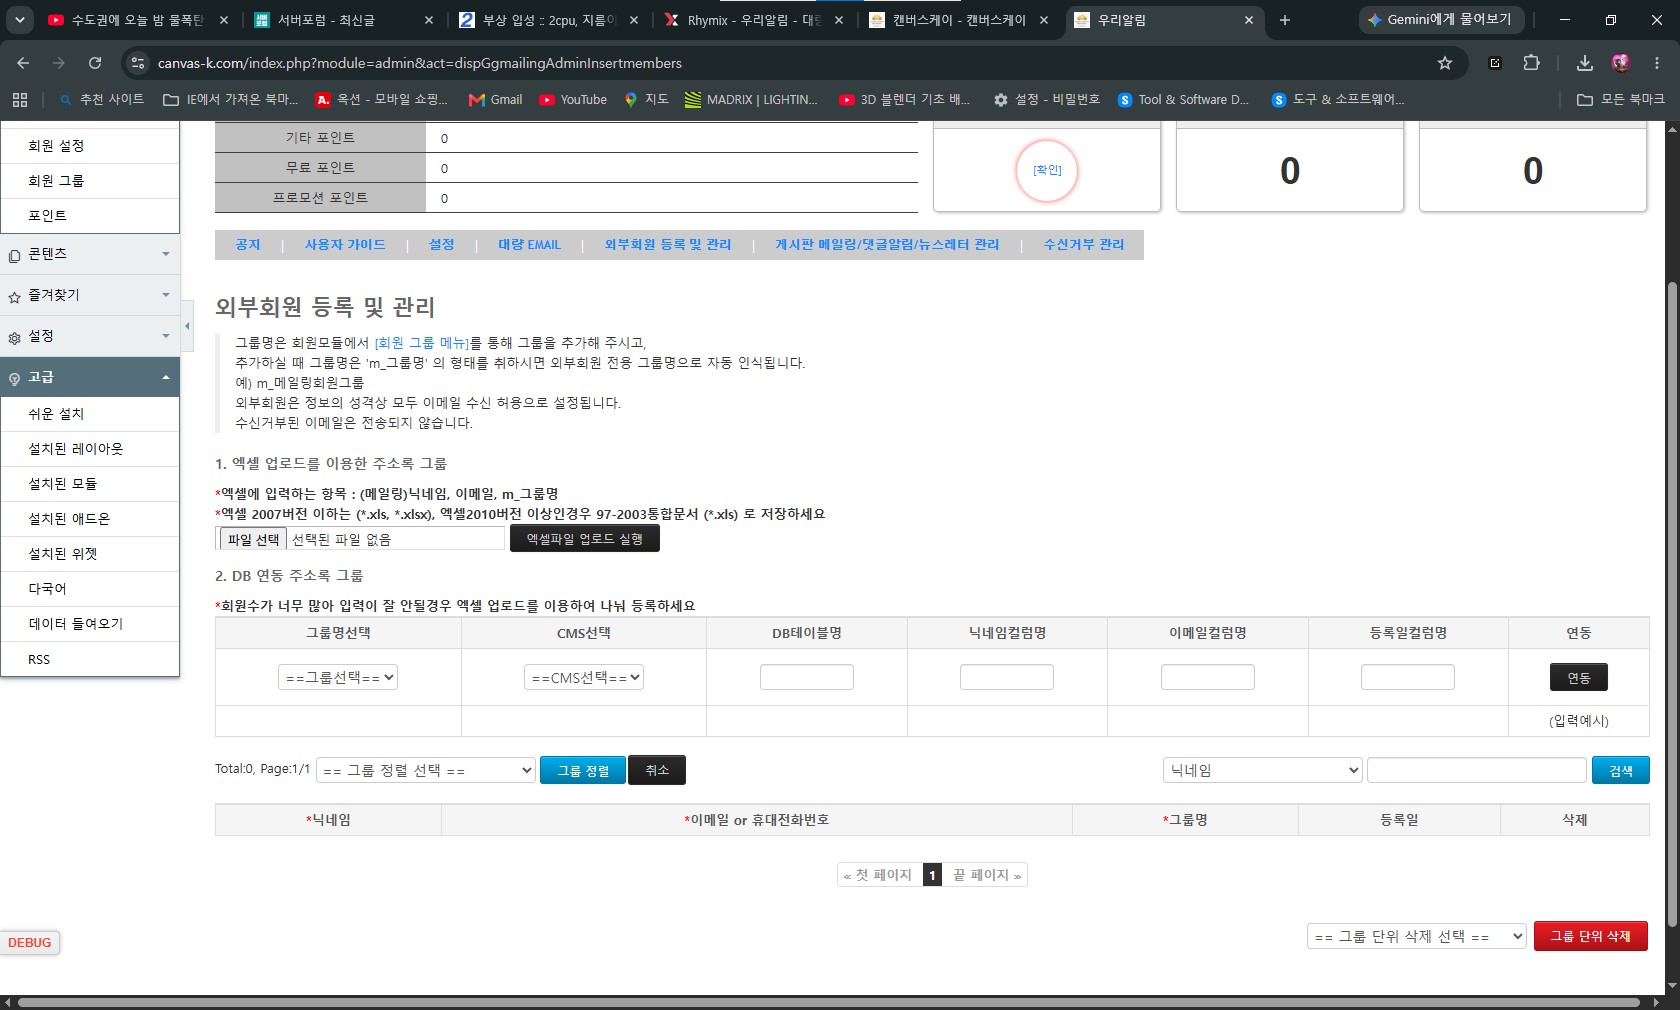Open the 수신거부 관리 module tab
The width and height of the screenshot is (1680, 1010).
pos(1084,244)
